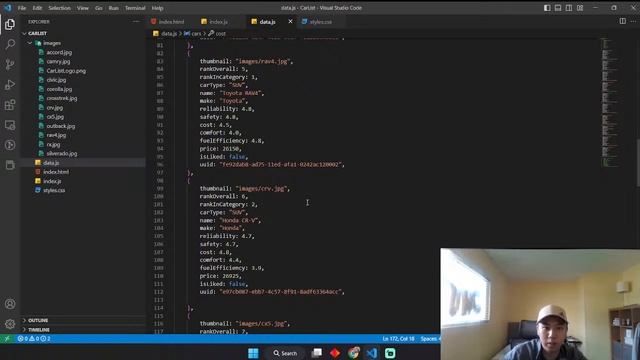Click the Spaces indentation status item
Viewport: 640px width, 360px height.
tap(430, 339)
